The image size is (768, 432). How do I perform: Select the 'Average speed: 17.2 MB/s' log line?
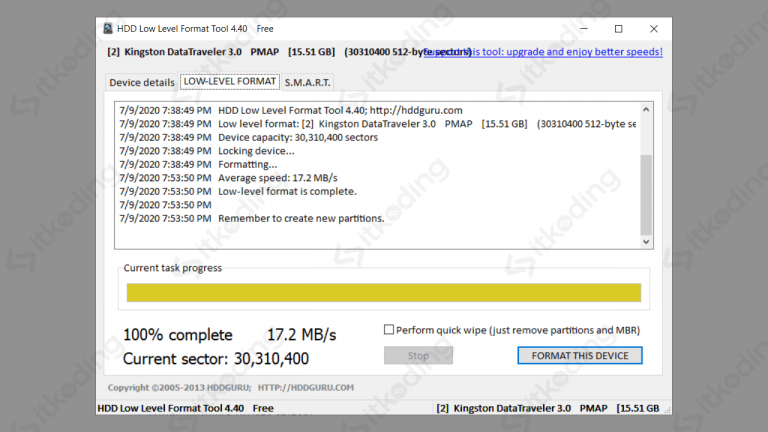tap(277, 177)
